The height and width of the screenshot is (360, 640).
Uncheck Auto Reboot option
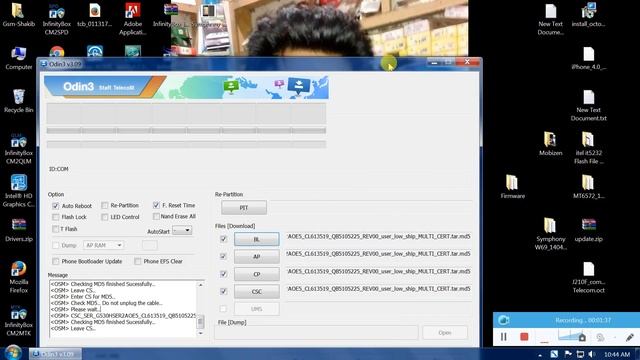56,206
